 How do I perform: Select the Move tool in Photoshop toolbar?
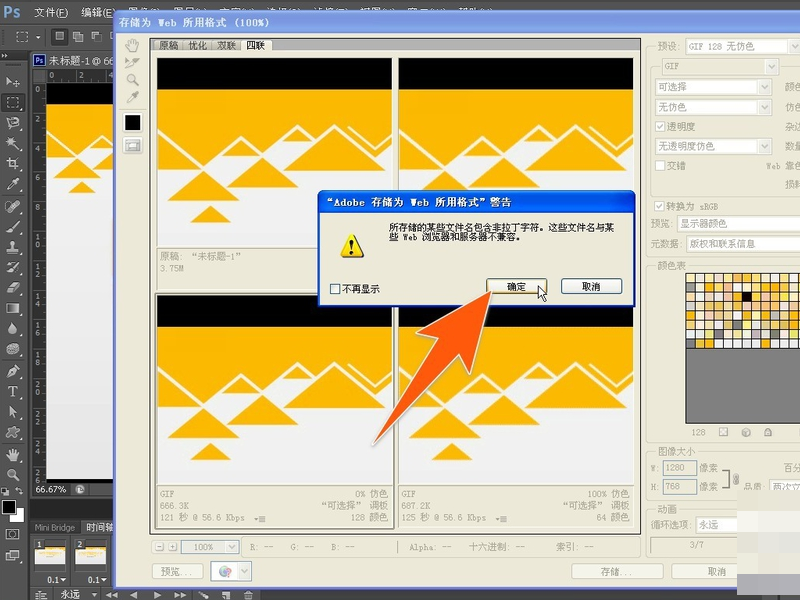coord(13,82)
